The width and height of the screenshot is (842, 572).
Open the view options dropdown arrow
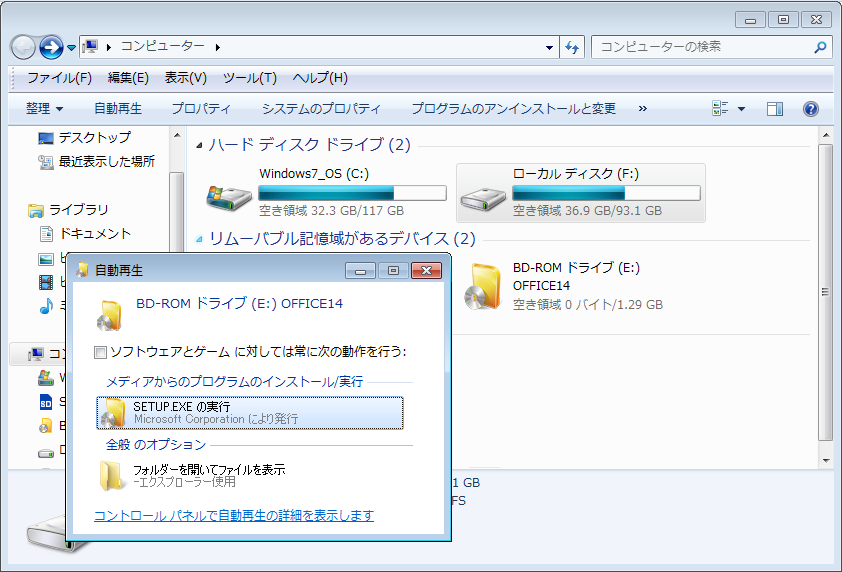(x=742, y=109)
